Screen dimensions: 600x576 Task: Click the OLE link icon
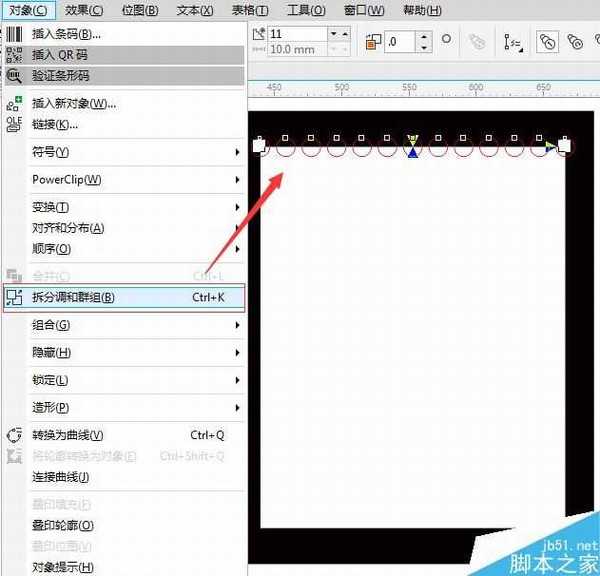(x=14, y=124)
